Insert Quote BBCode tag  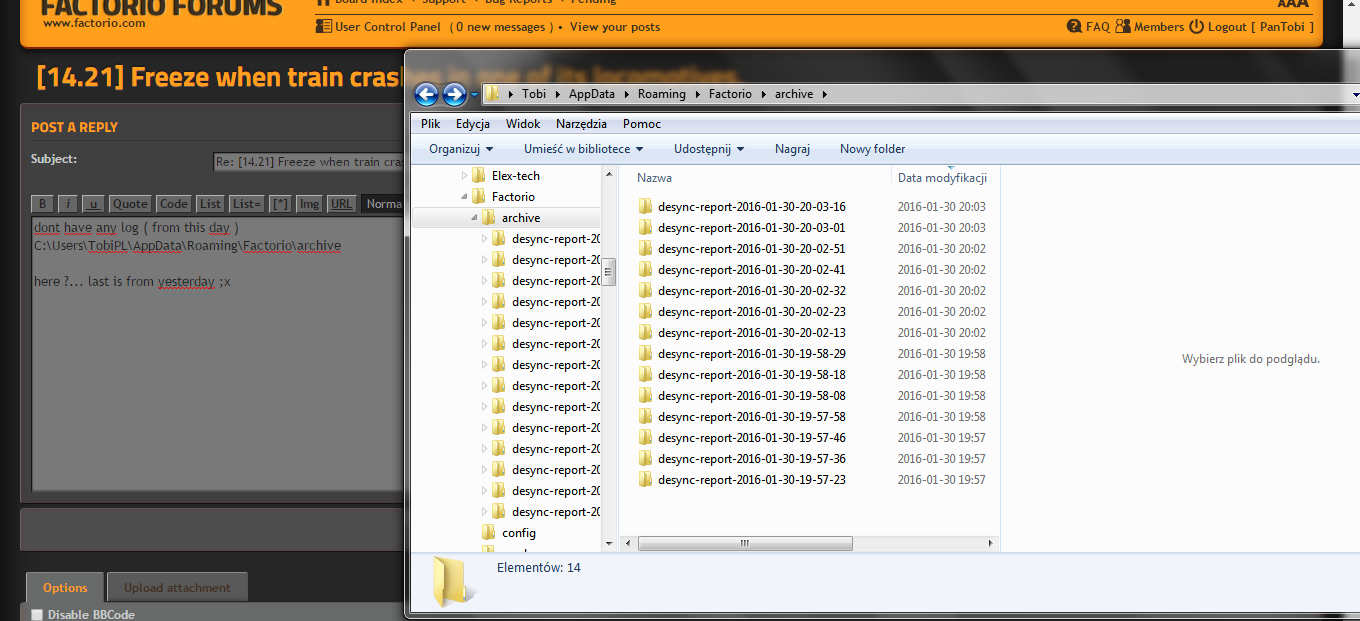pyautogui.click(x=130, y=203)
